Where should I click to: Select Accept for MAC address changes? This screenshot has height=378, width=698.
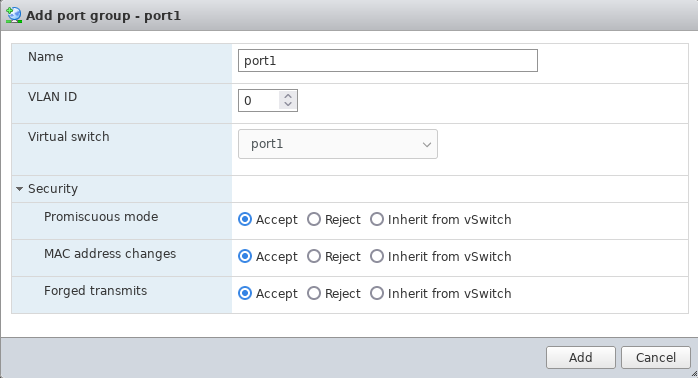pyautogui.click(x=245, y=256)
